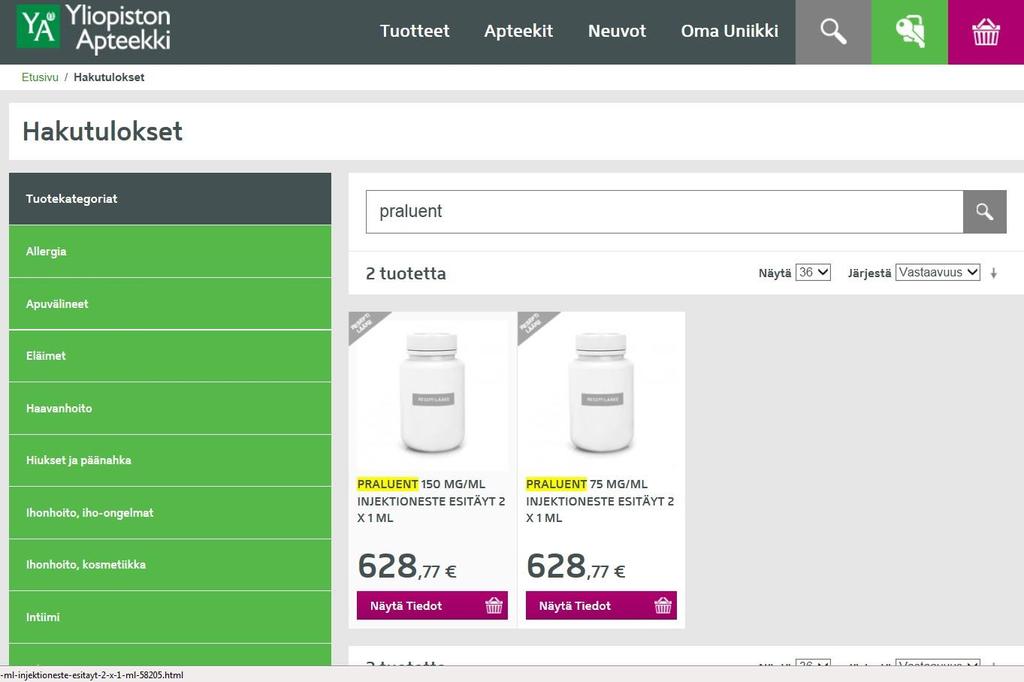The height and width of the screenshot is (682, 1024).
Task: Select the Eläimet category
Action: pyautogui.click(x=170, y=356)
